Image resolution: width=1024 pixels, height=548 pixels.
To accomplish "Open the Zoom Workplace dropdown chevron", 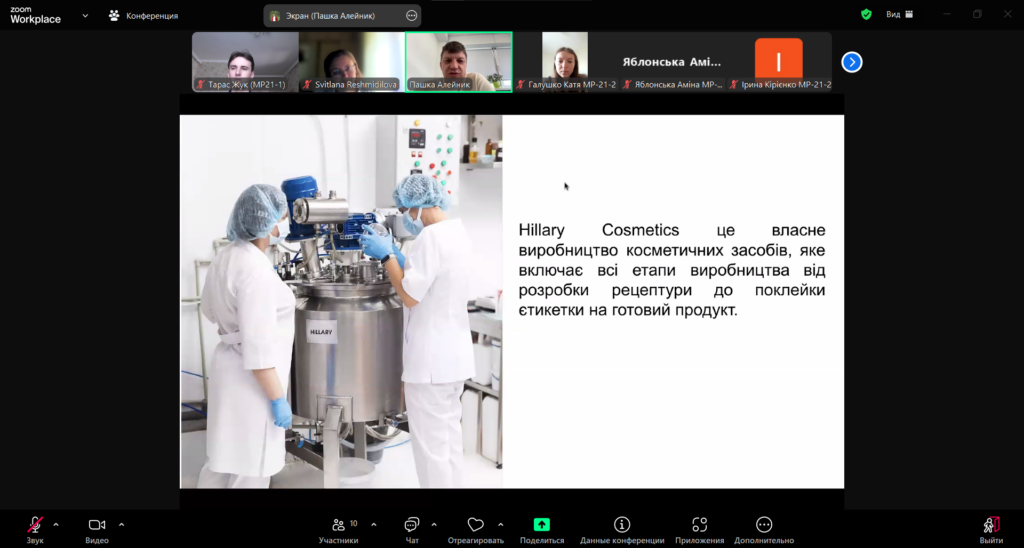I will click(85, 15).
